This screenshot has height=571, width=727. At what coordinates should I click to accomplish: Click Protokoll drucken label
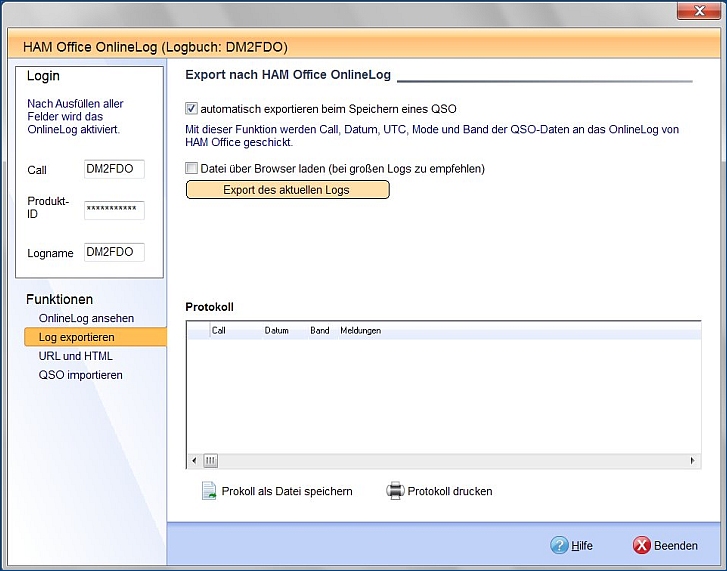[450, 491]
